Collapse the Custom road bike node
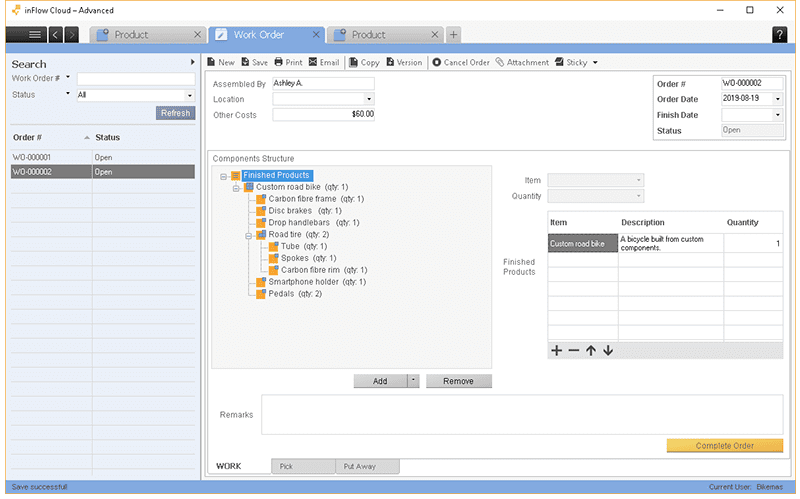Screen dimensions: 800x499 (x=236, y=188)
